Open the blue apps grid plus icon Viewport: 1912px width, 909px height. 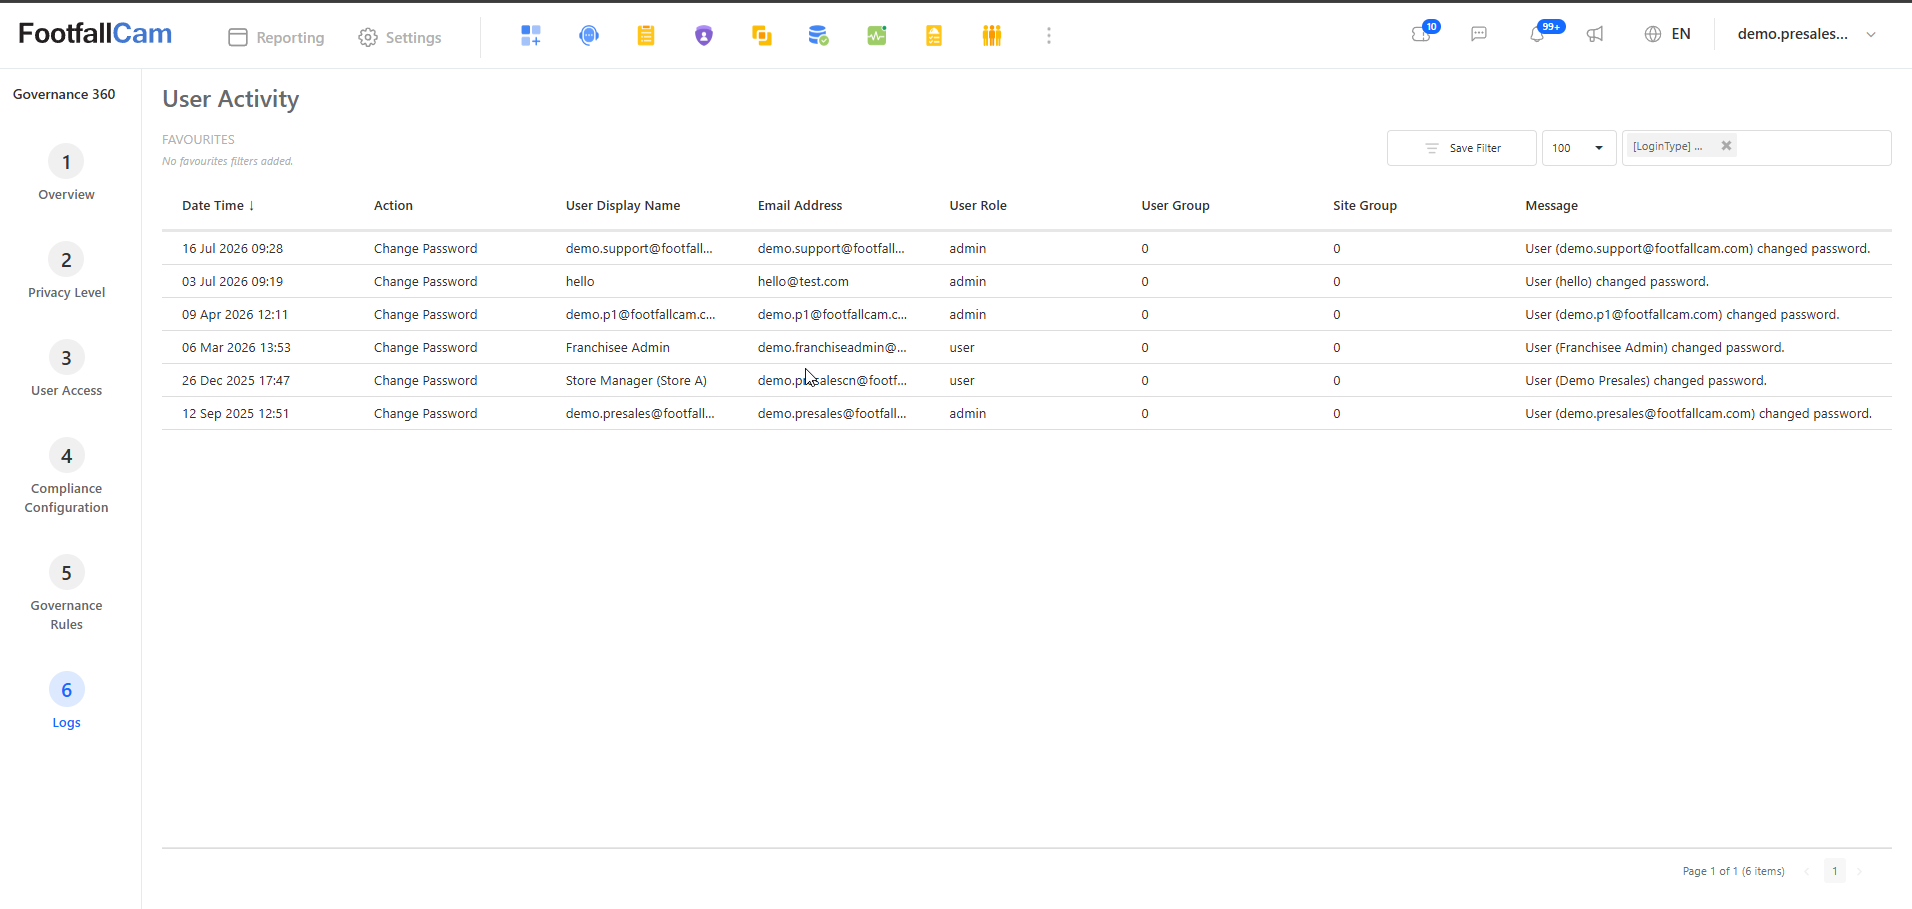click(x=531, y=36)
